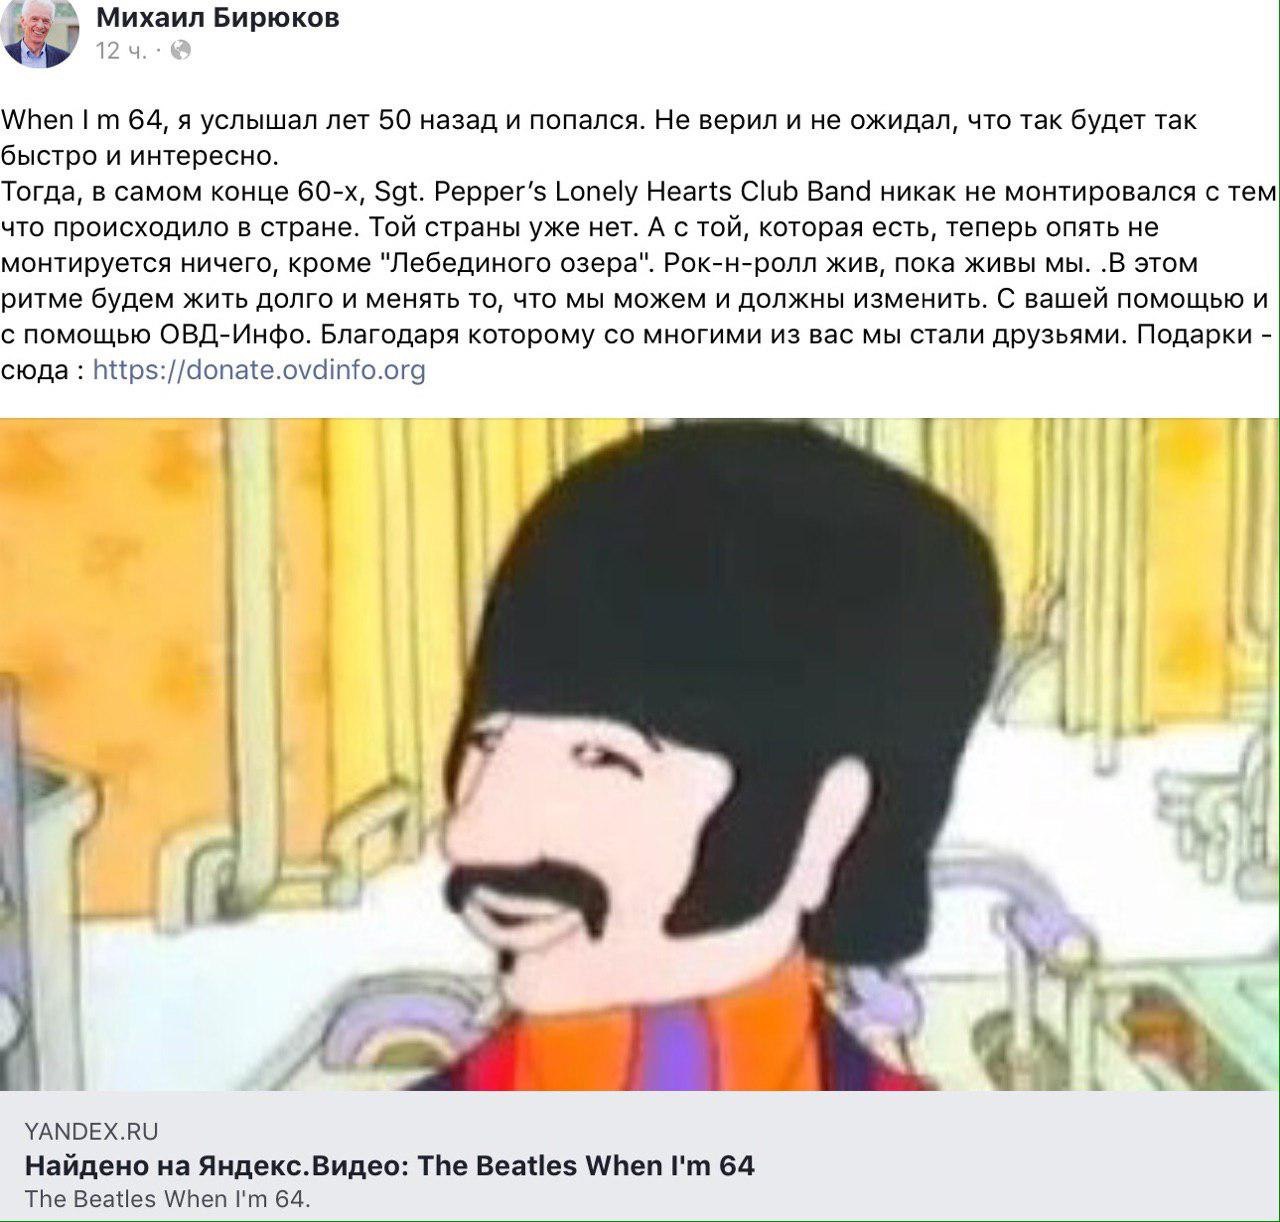Open Михаил Бирюков's profile avatar

click(x=42, y=32)
